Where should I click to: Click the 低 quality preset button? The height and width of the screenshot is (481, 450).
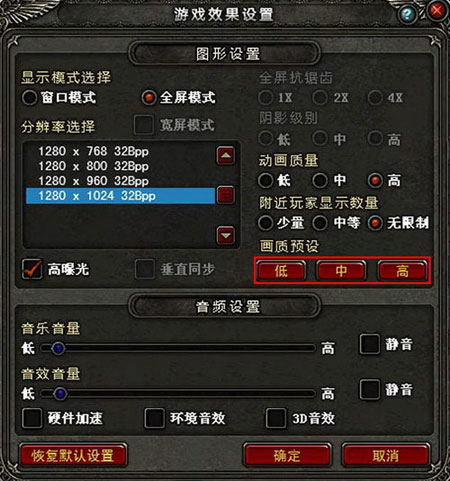281,270
